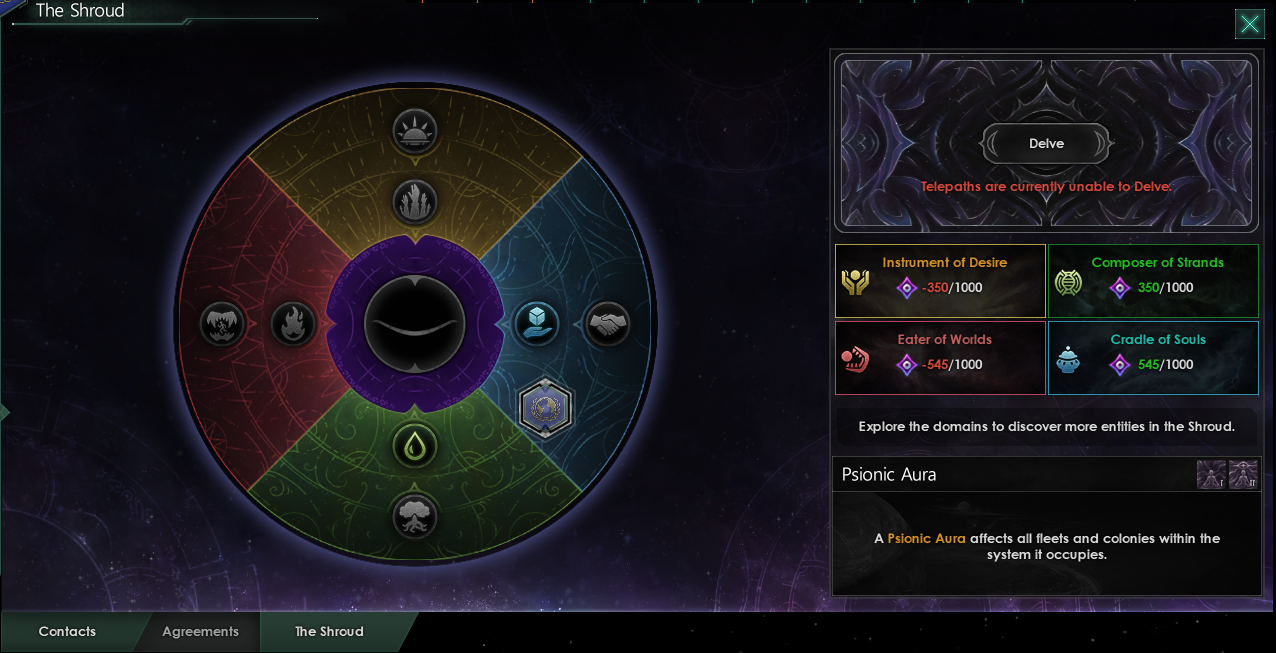This screenshot has width=1276, height=653.
Task: Click the first Psionic Aura tier icon
Action: tap(1211, 475)
